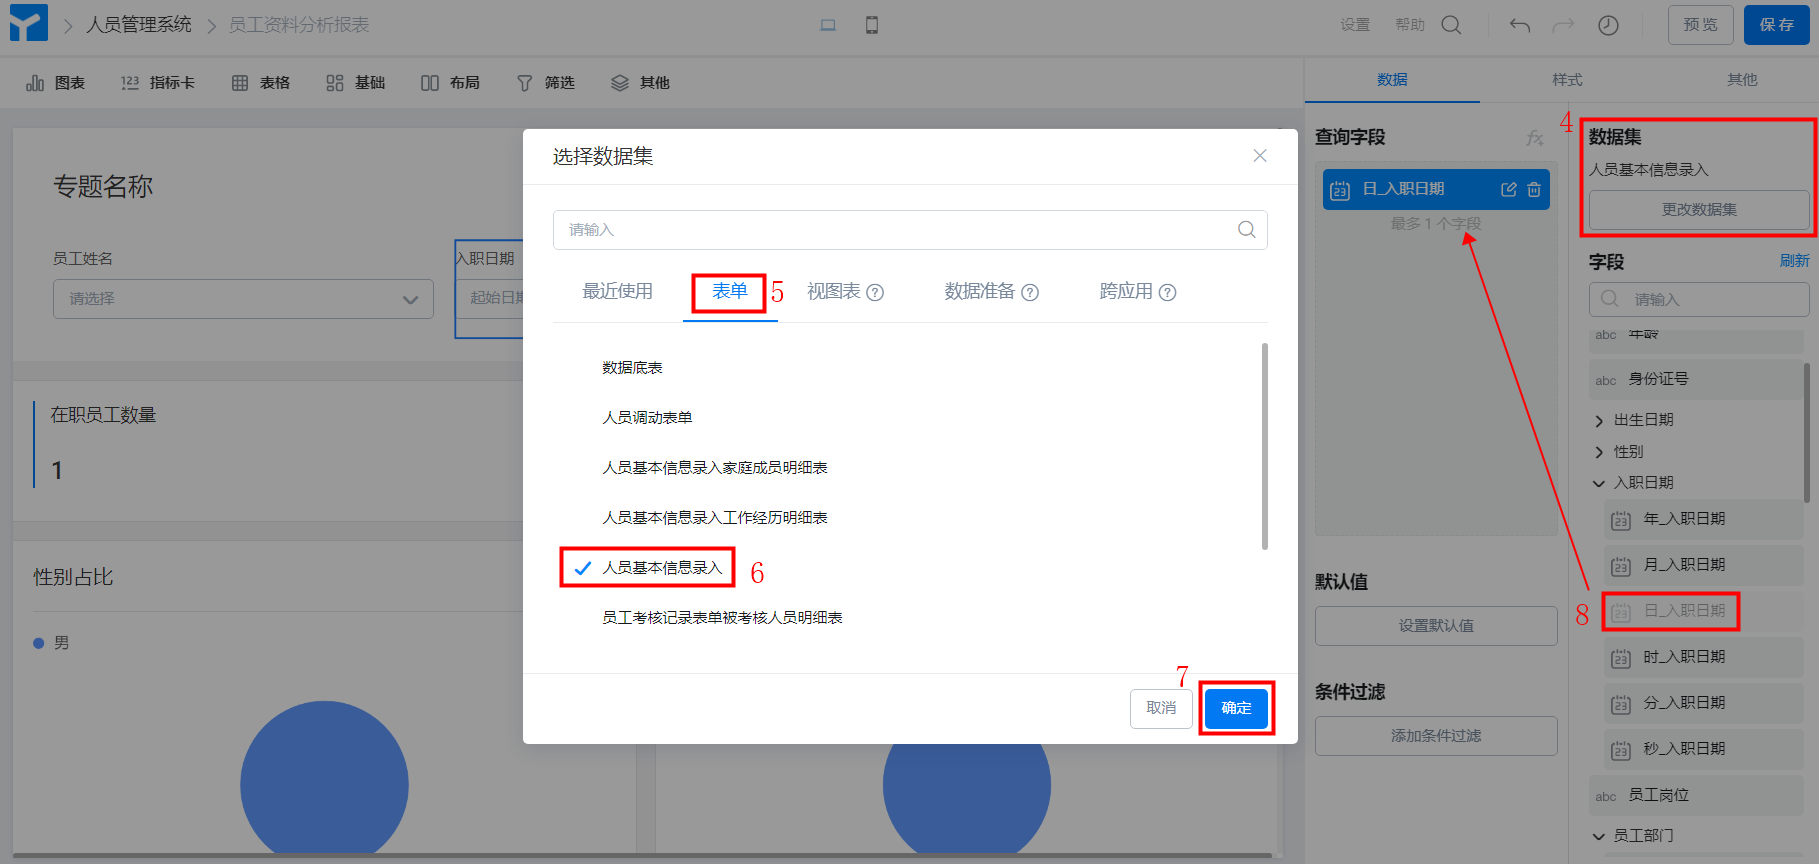
Task: Open the 基础 toolbar item
Action: pos(356,83)
